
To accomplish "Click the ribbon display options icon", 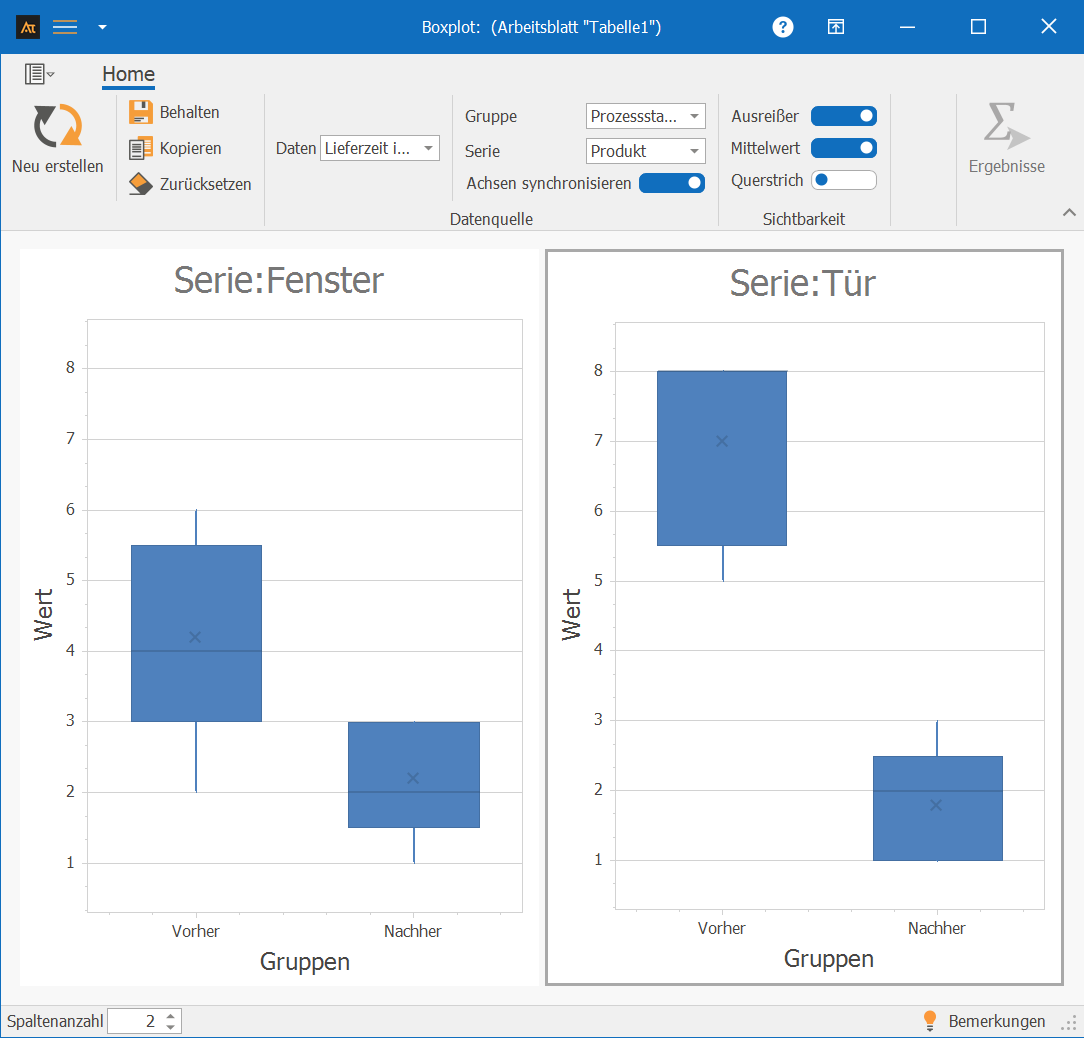I will (39, 74).
